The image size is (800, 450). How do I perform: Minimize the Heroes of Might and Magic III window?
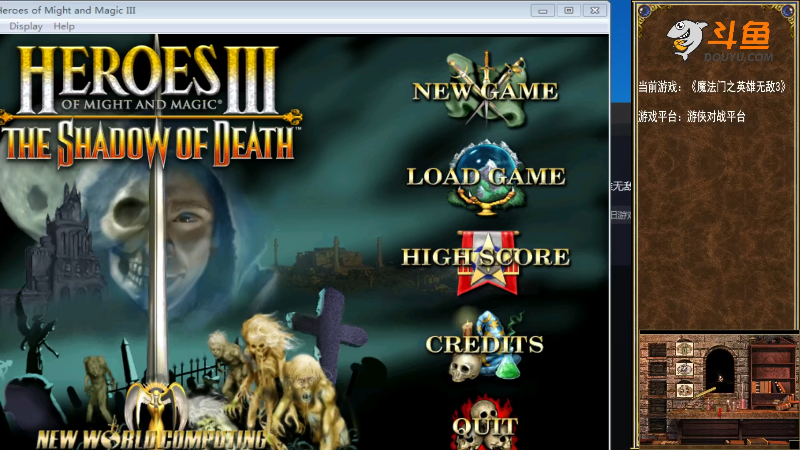542,10
